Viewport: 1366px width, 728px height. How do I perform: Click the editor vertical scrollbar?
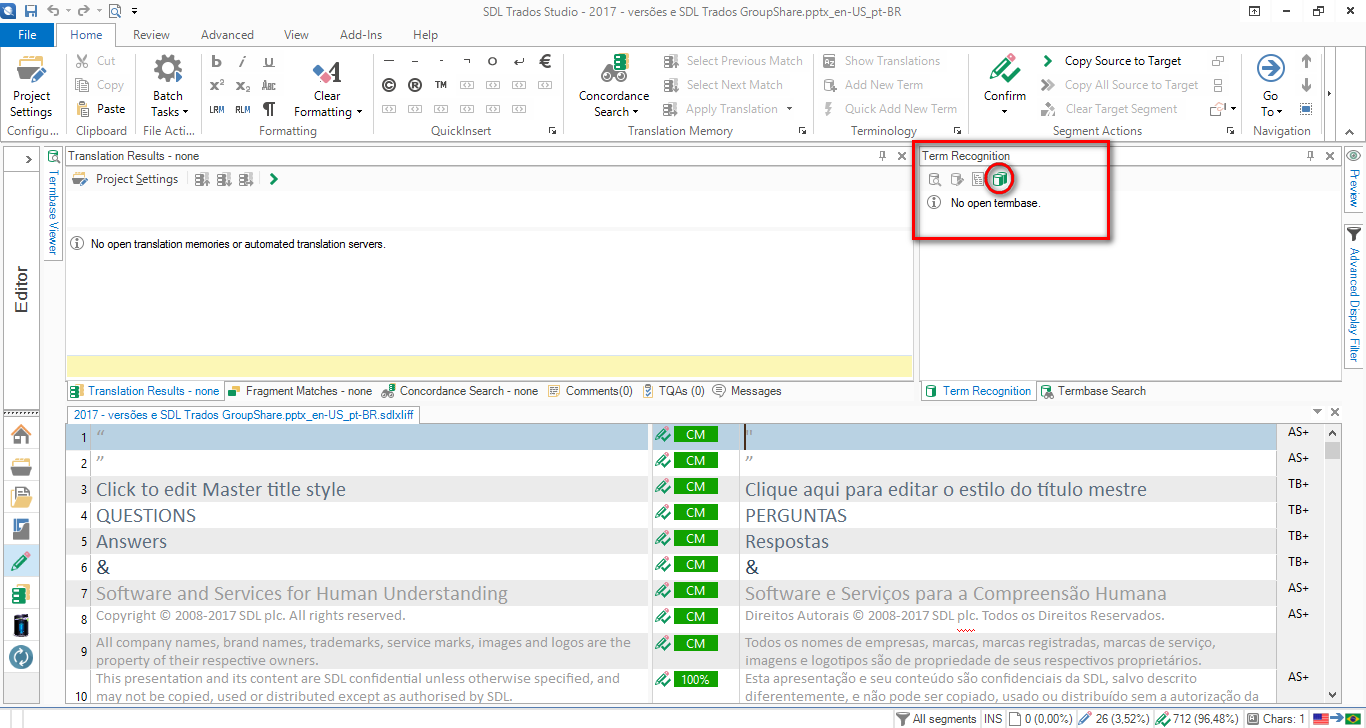click(1332, 565)
